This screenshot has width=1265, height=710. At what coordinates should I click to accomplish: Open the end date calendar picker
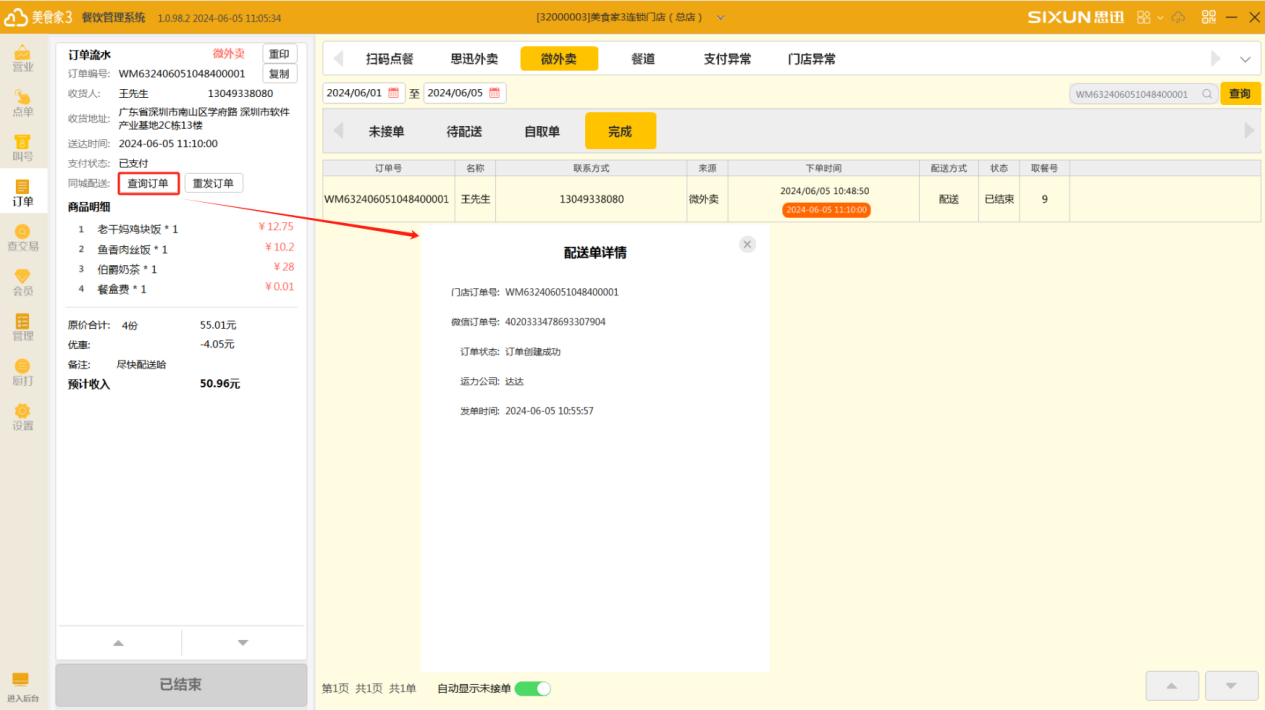pos(494,93)
